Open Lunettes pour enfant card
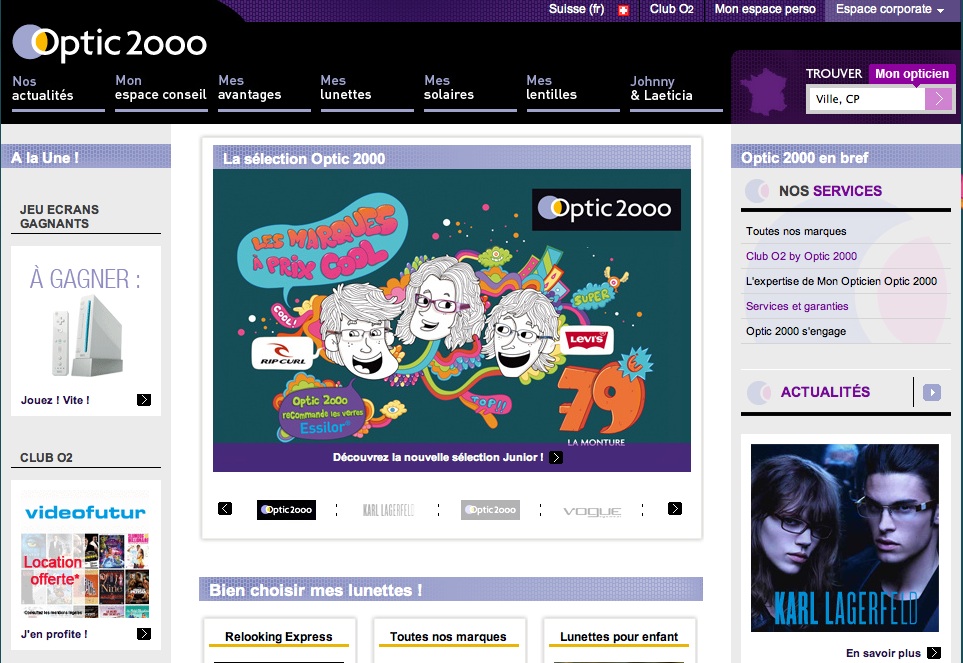This screenshot has width=963, height=663. [619, 637]
